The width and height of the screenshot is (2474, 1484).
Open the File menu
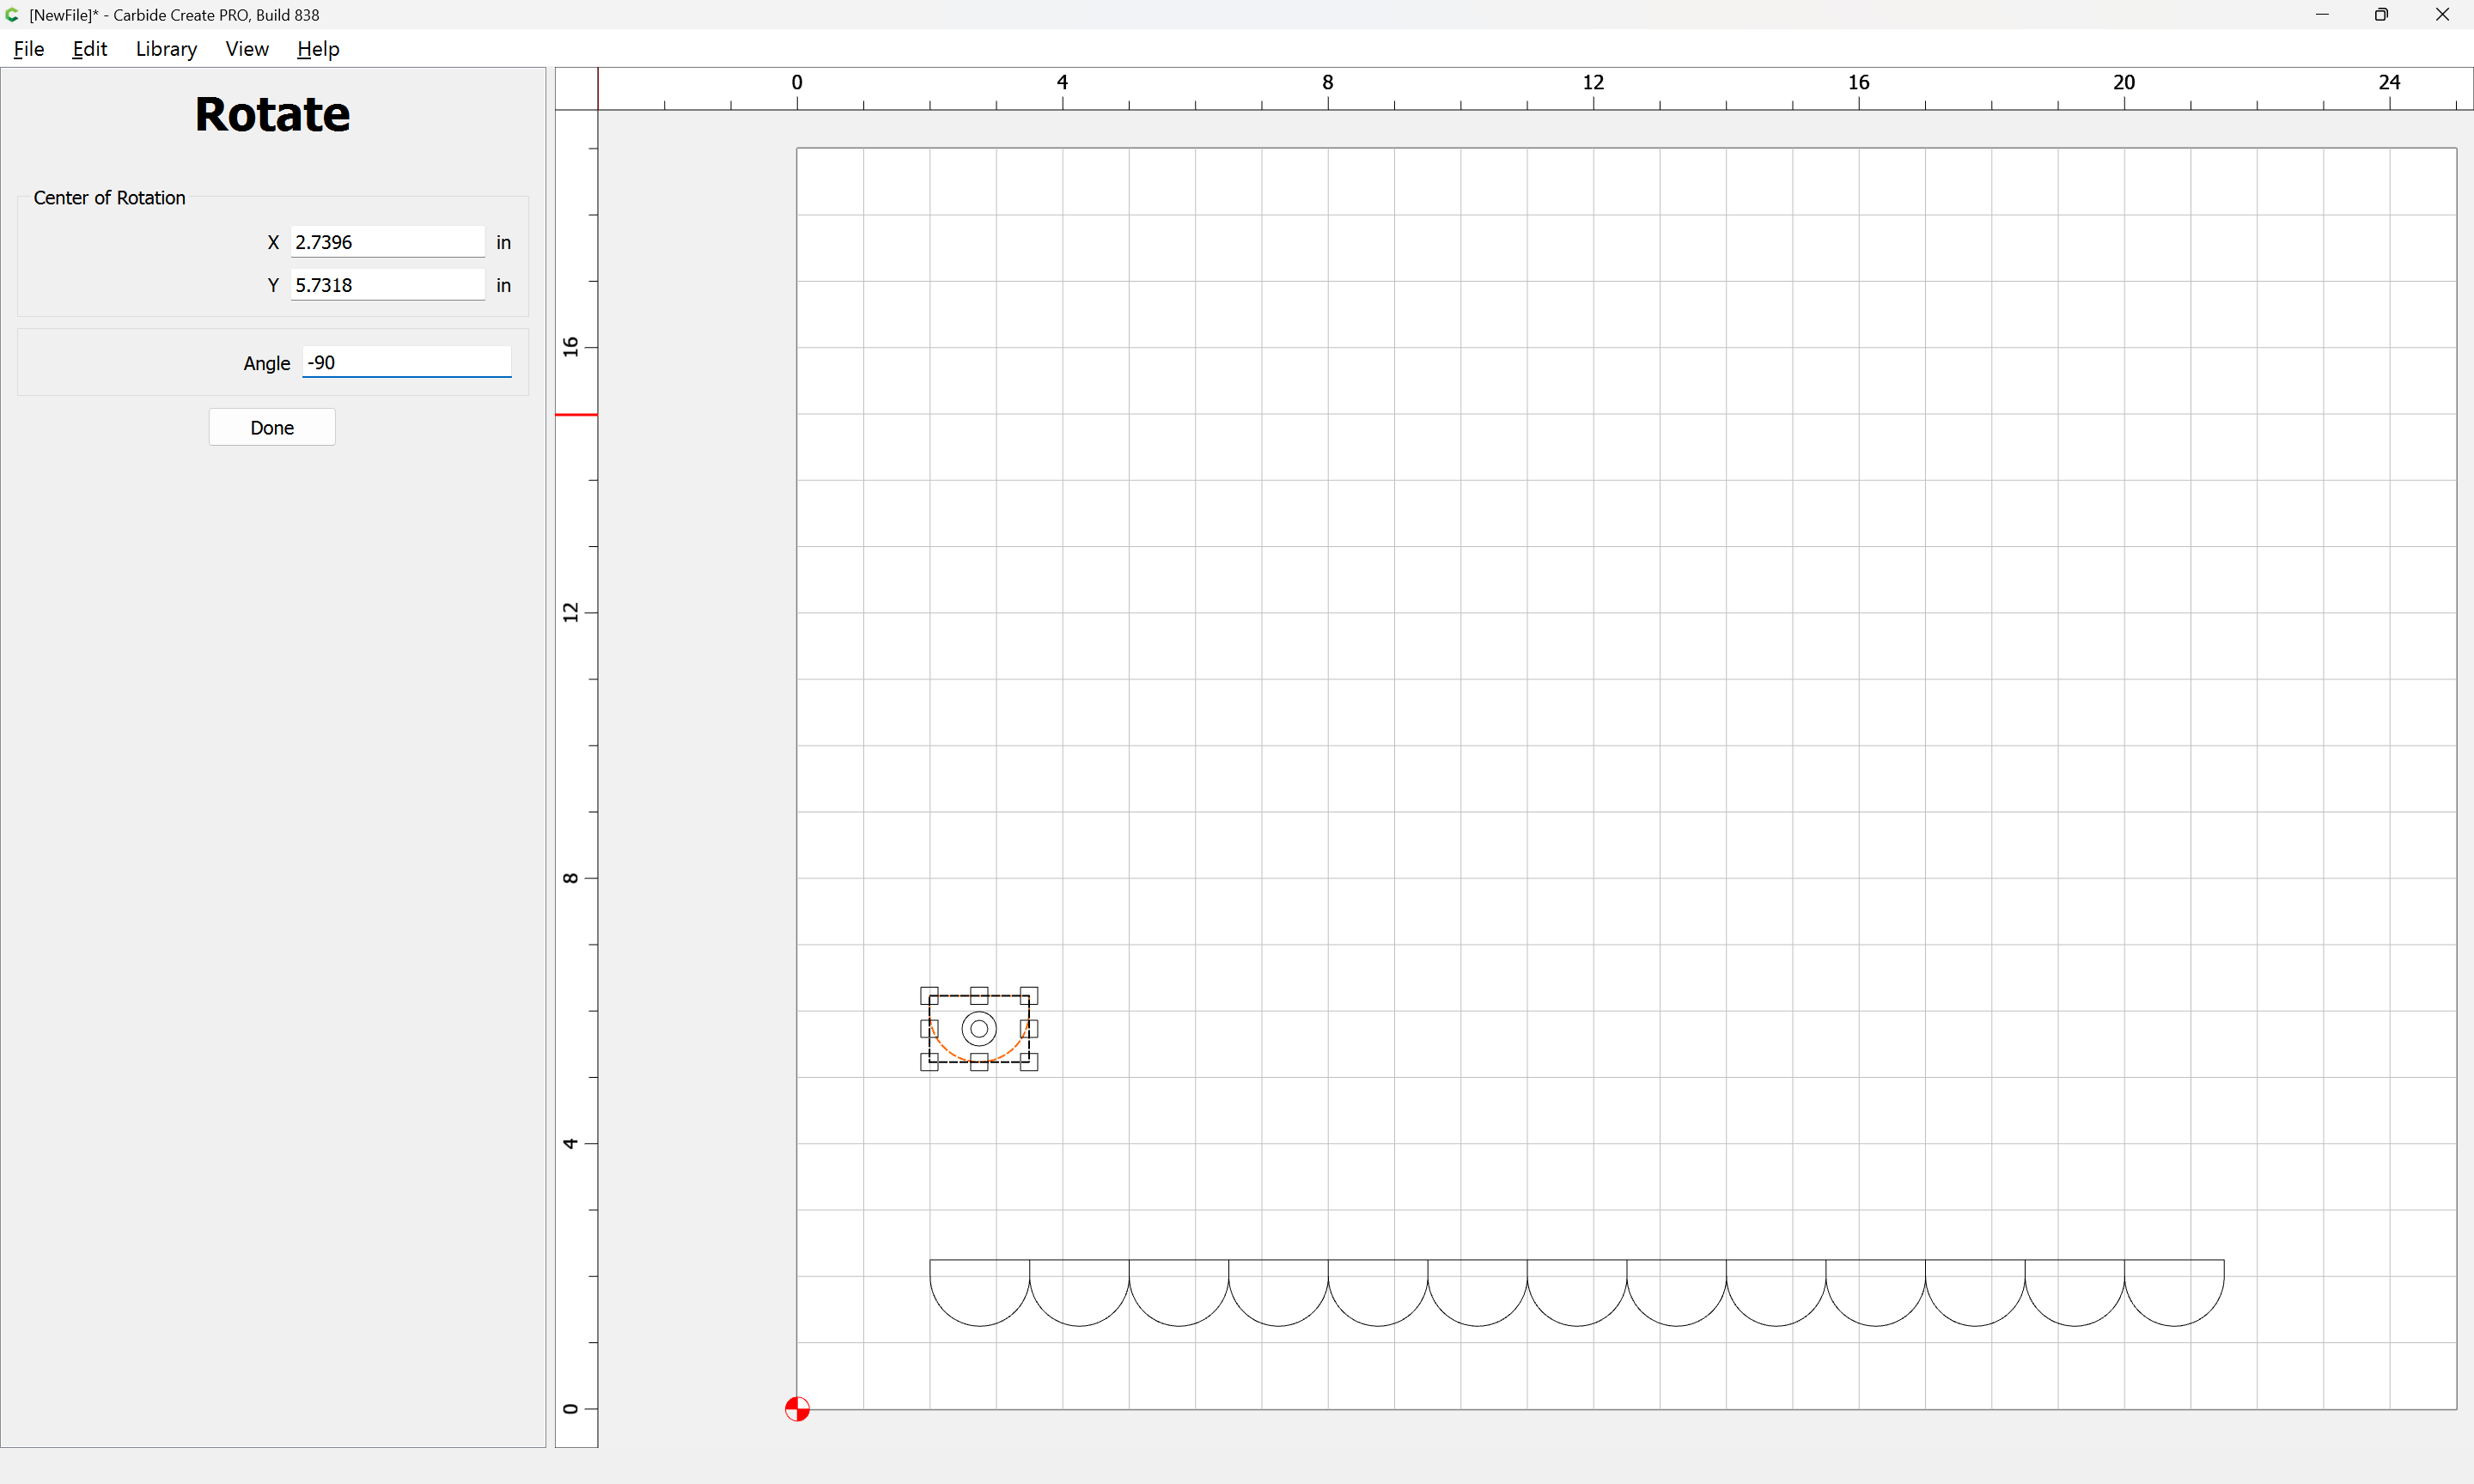[29, 49]
